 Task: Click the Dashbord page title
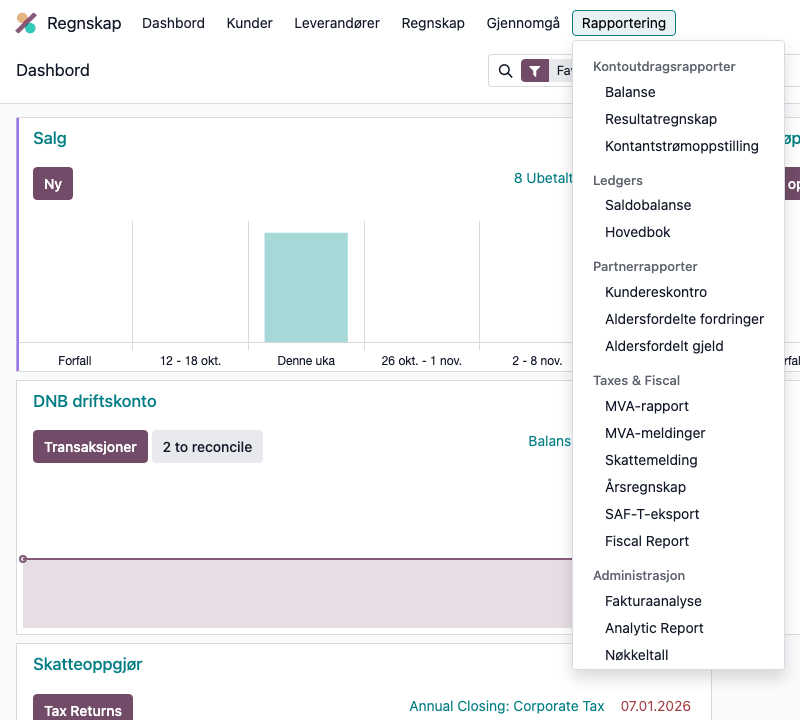[53, 70]
